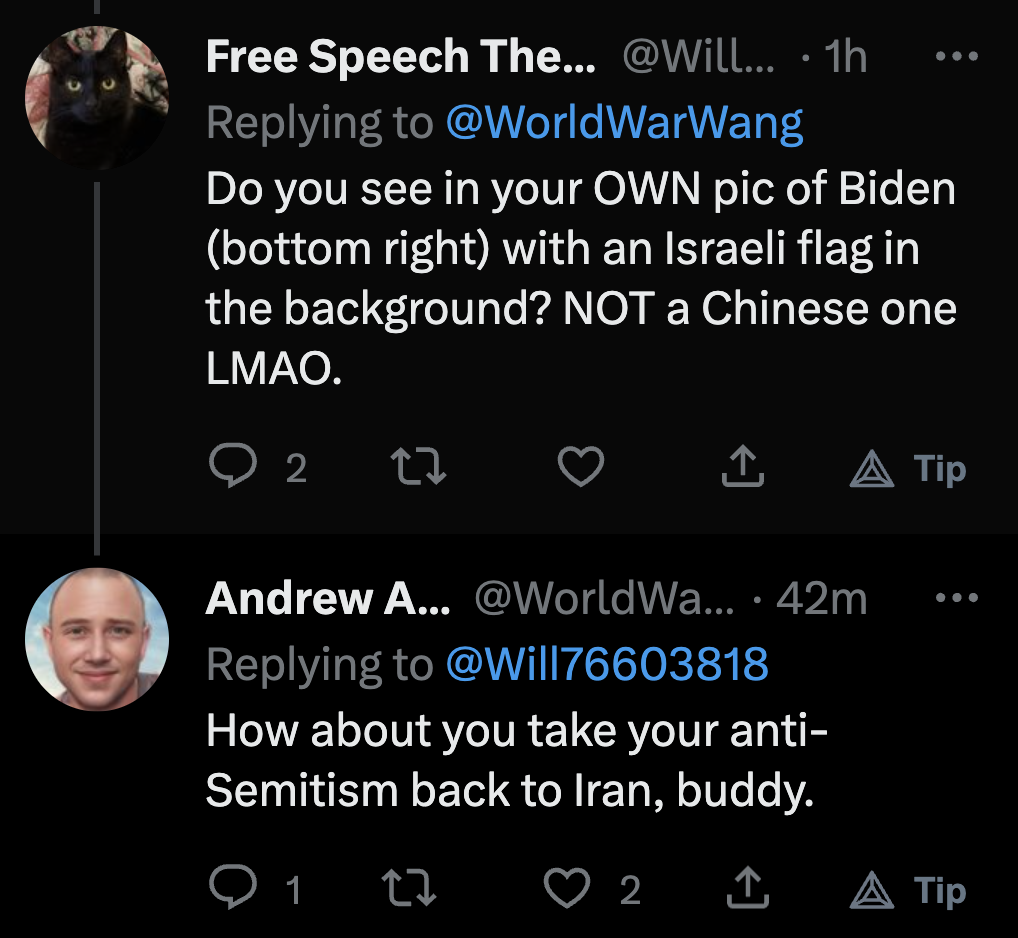
Task: Open the @WorldWarWang mention link
Action: pos(624,123)
